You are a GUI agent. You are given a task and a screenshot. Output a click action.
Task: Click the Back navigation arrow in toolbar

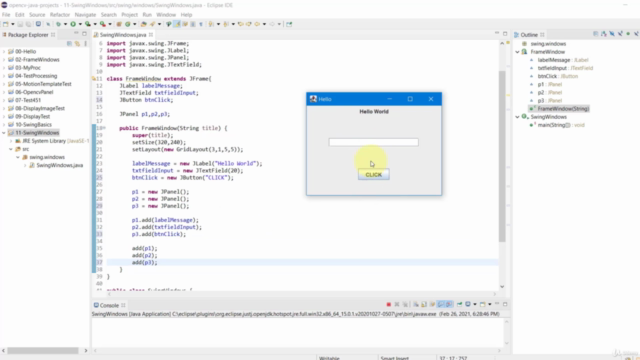[257, 24]
